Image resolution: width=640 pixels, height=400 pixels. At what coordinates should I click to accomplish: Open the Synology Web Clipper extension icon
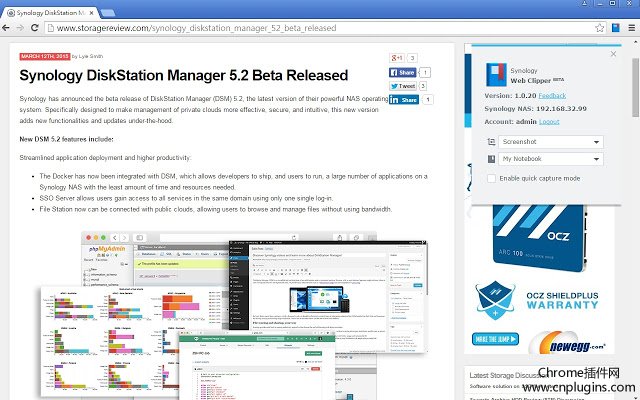[616, 28]
